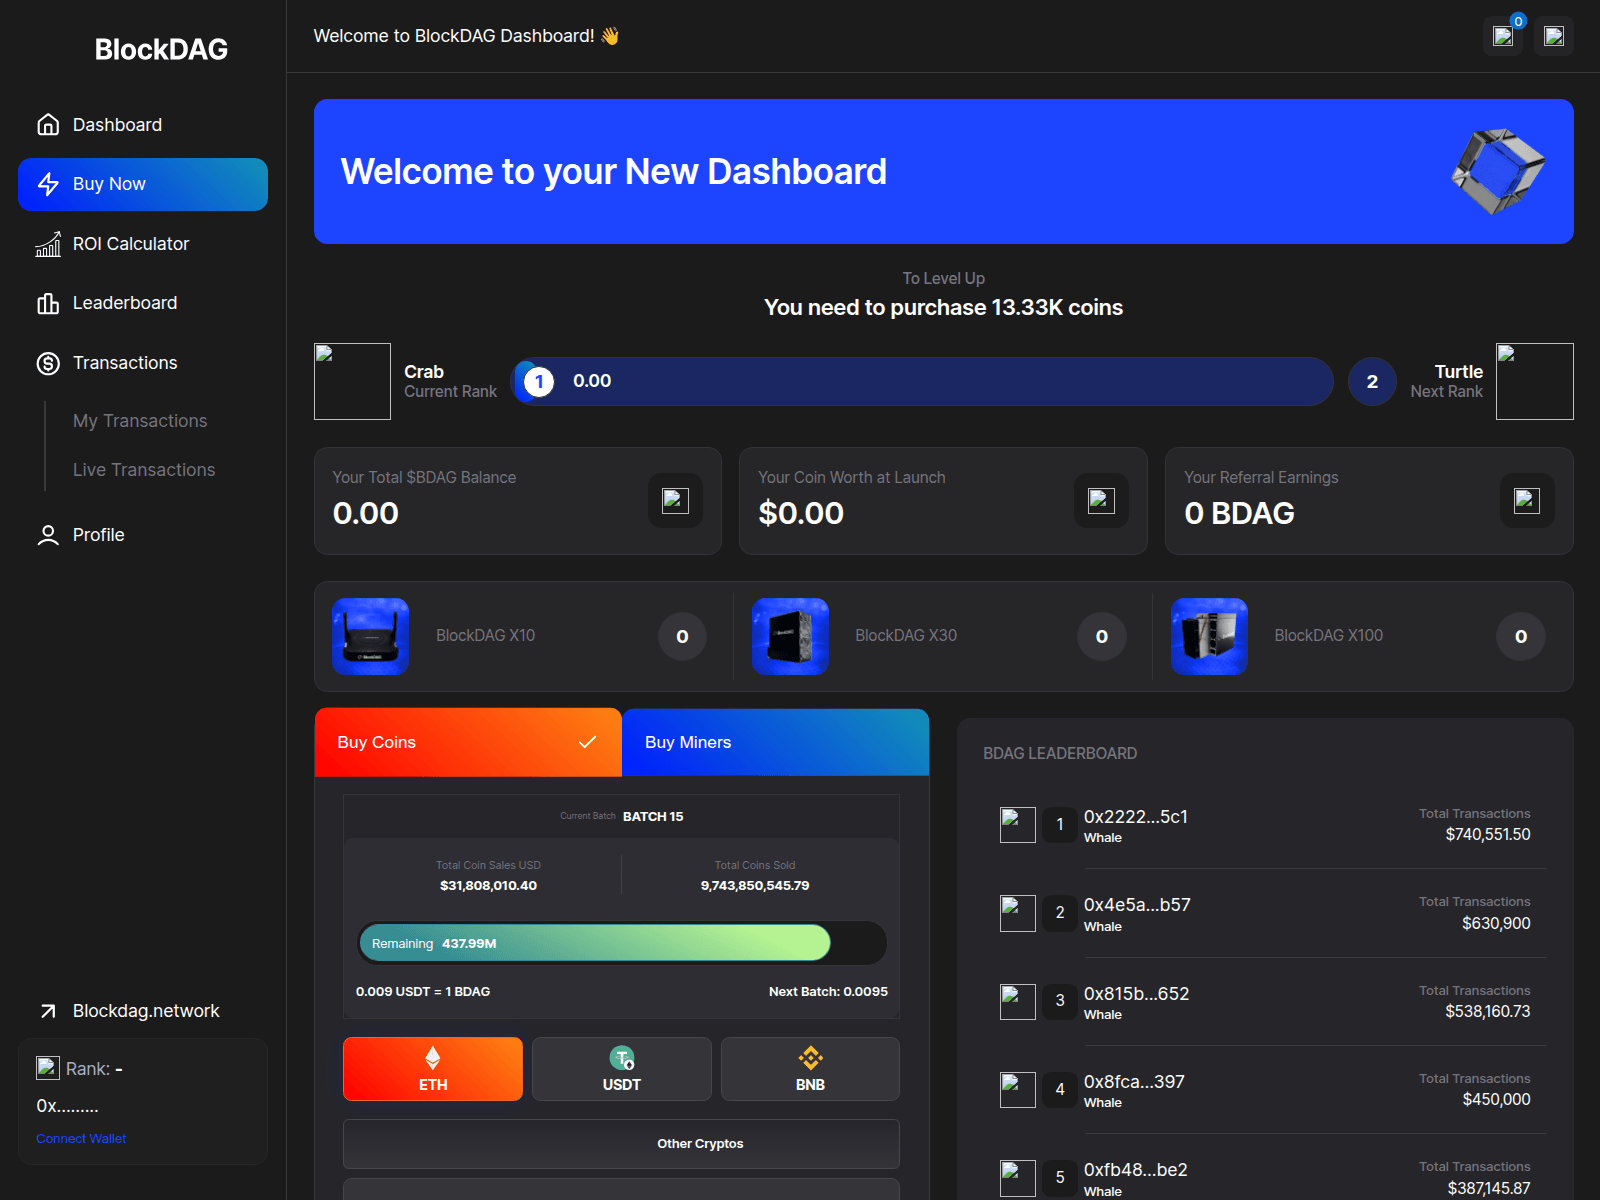
Task: Click the blue cube graphic in banner
Action: [x=1498, y=171]
